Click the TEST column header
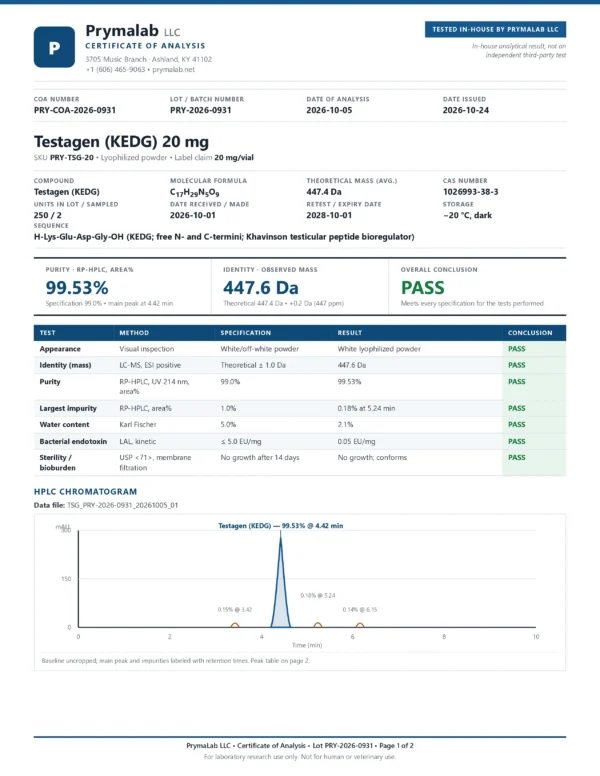 pos(48,333)
